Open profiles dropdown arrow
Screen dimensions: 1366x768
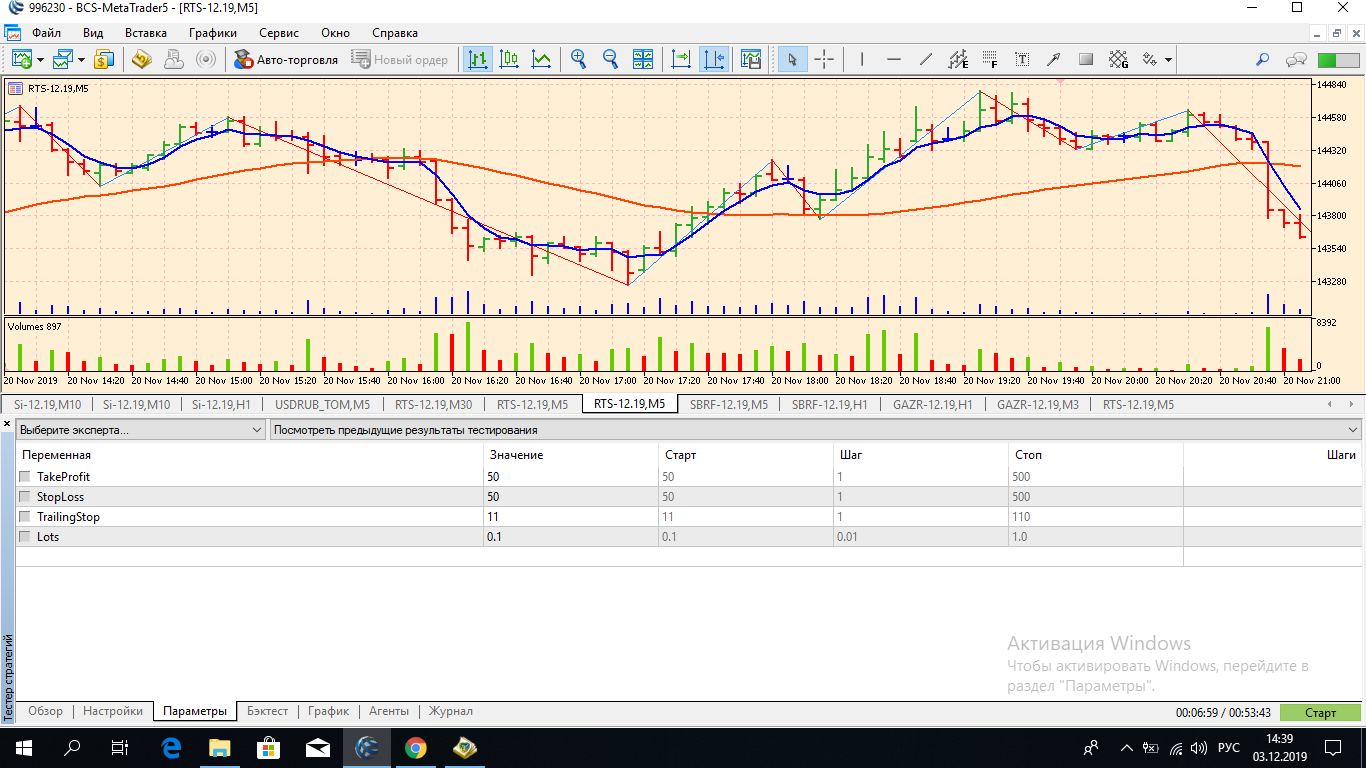pos(84,59)
